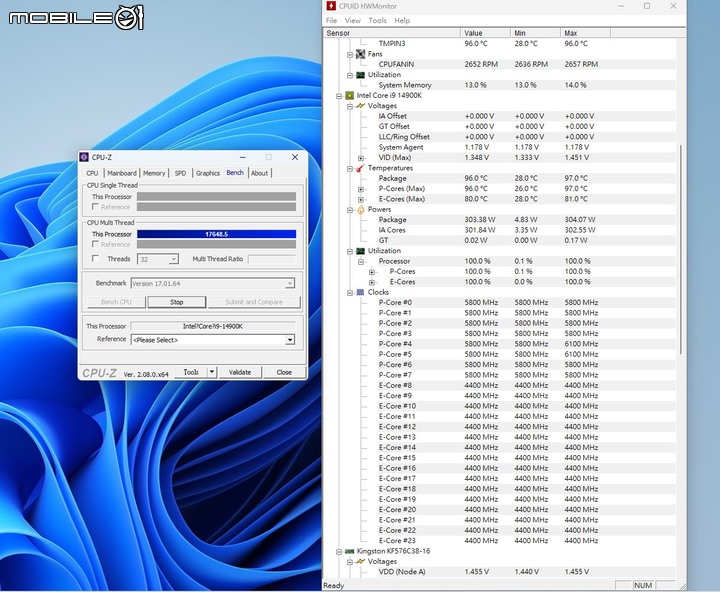Click the Min column header
Image resolution: width=720 pixels, height=592 pixels.
(x=535, y=33)
